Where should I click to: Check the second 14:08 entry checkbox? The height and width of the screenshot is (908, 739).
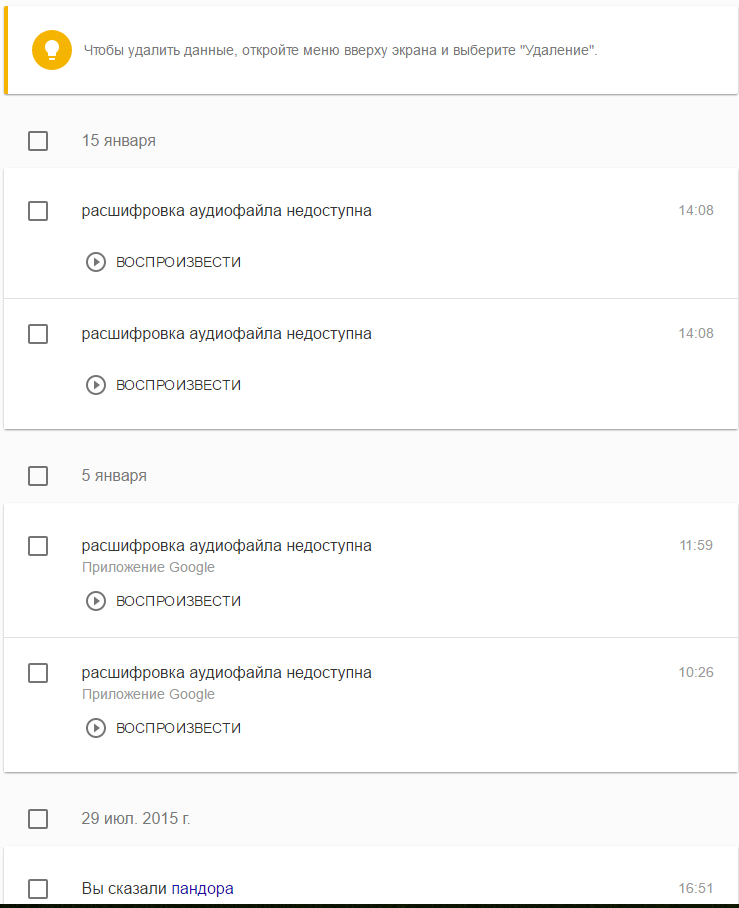[x=38, y=334]
